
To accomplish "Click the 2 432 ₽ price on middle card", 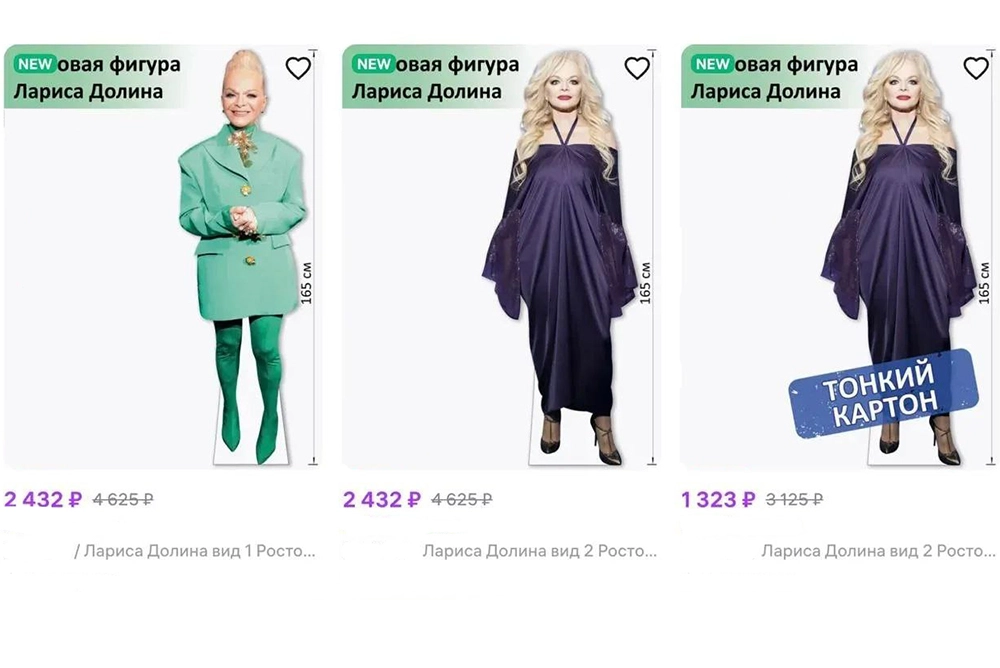I will pyautogui.click(x=381, y=499).
